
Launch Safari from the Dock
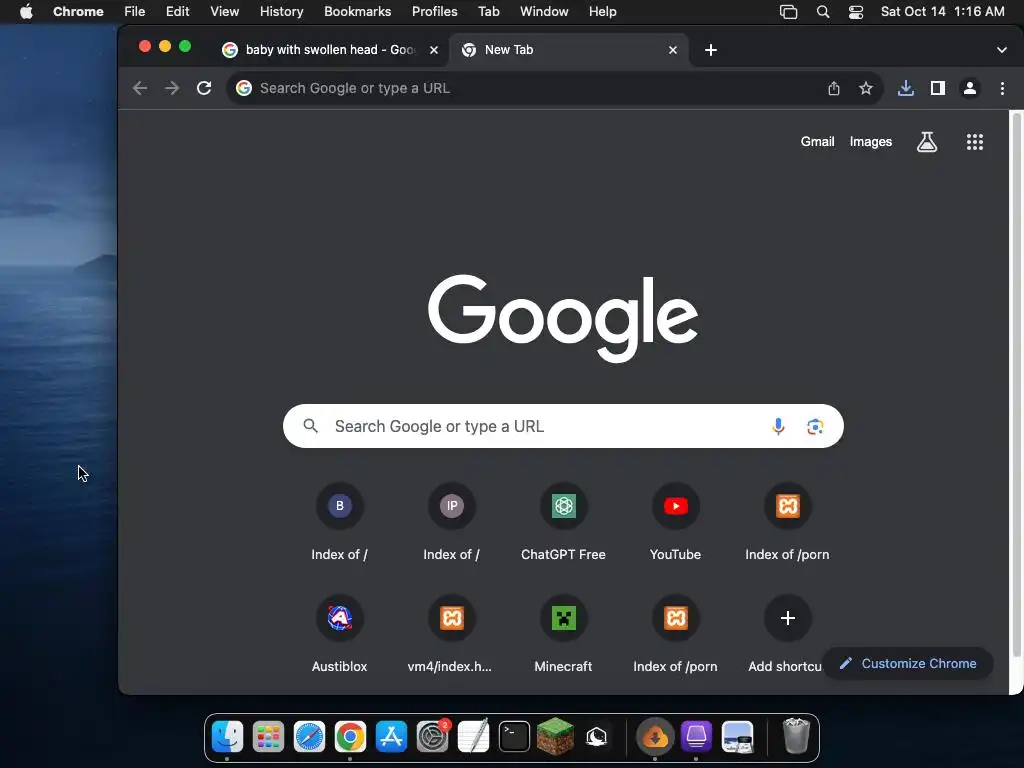coord(310,737)
